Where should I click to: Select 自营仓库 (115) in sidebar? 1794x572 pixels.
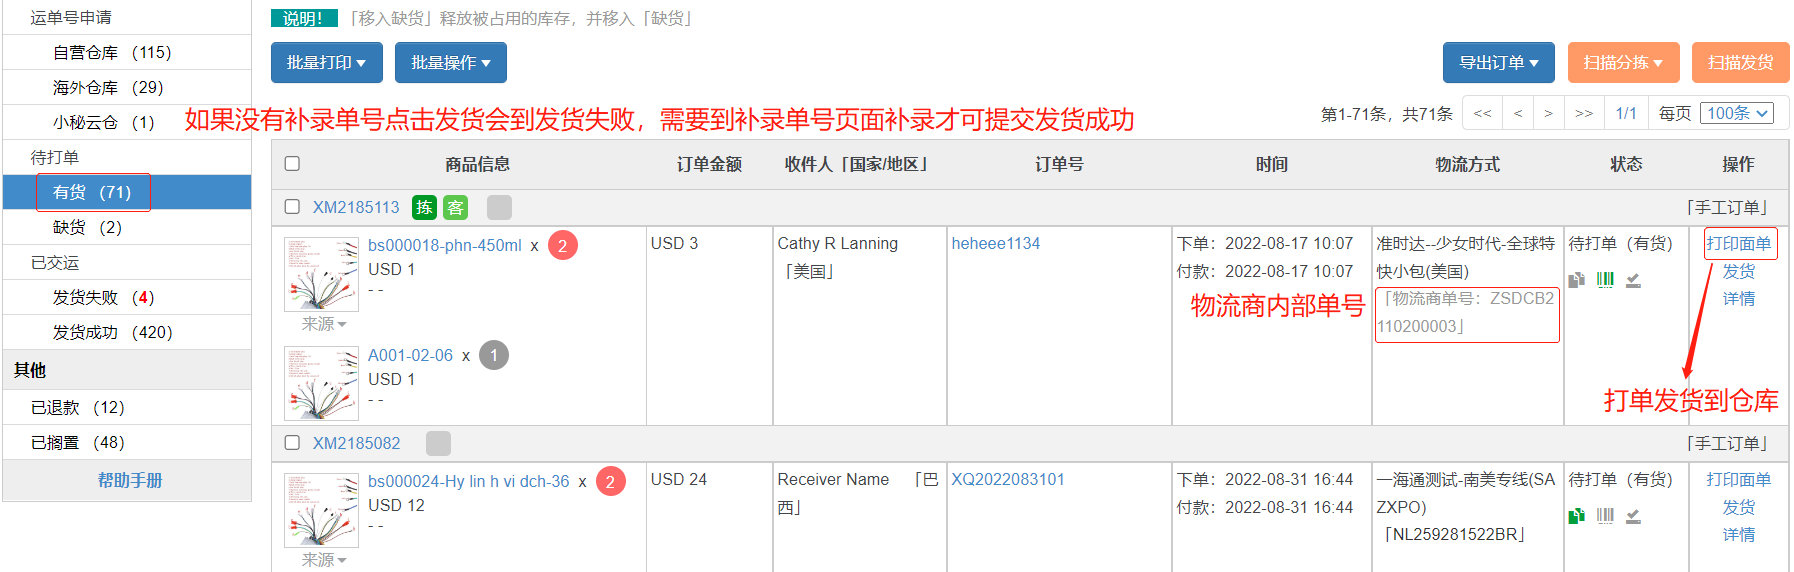click(x=127, y=52)
